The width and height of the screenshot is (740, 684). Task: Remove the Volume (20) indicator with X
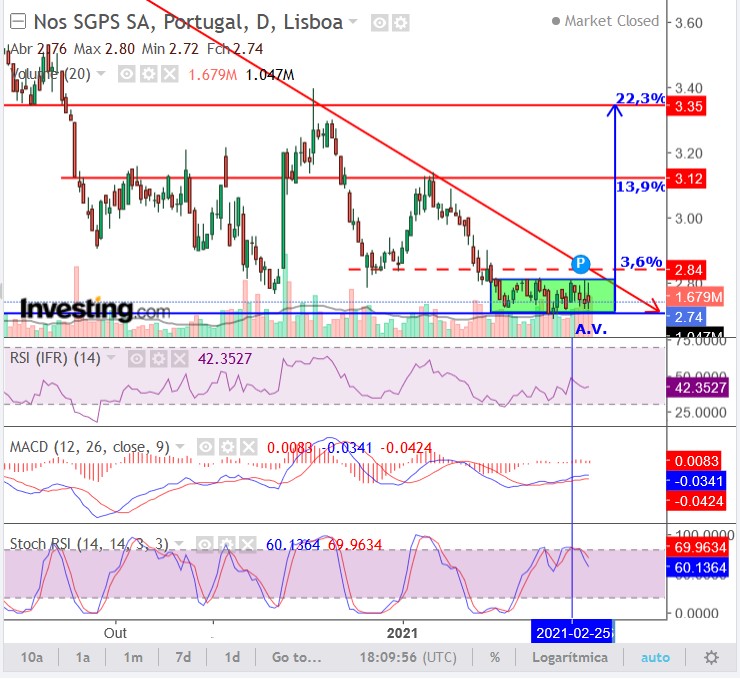170,74
